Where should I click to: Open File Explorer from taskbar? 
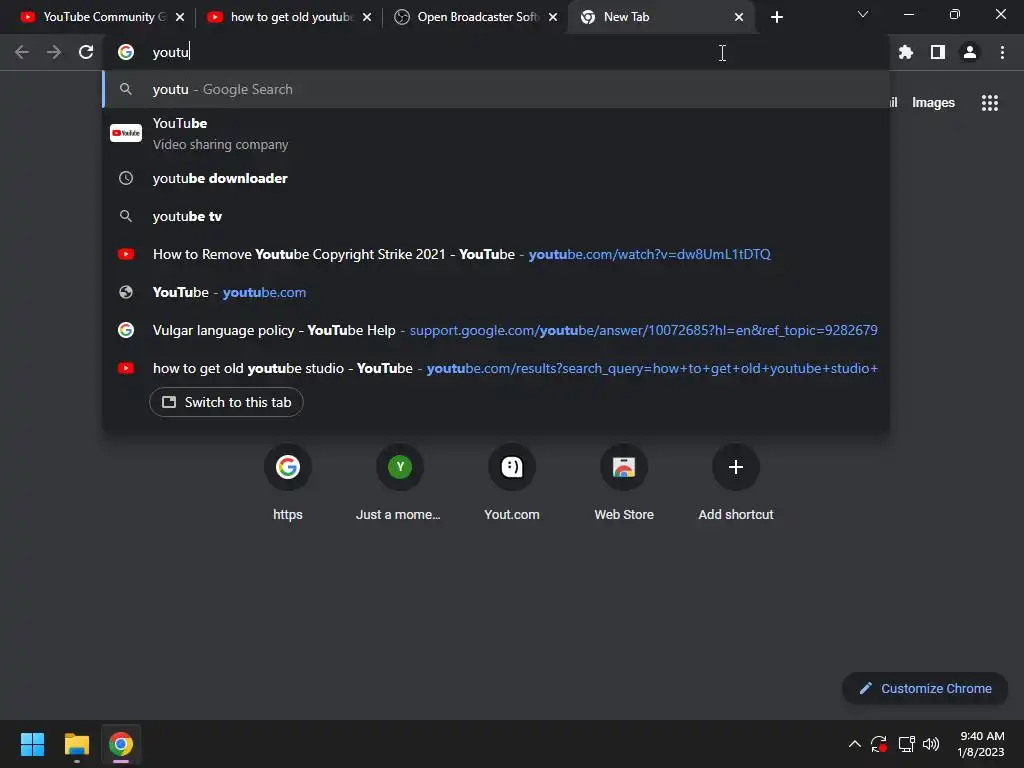pos(76,744)
